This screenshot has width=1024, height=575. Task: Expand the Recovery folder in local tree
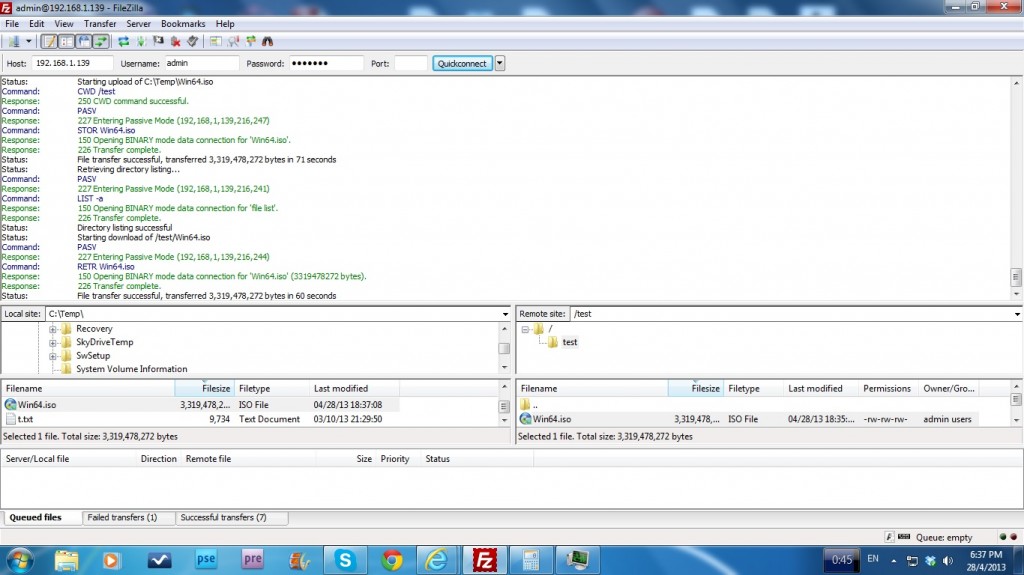53,329
